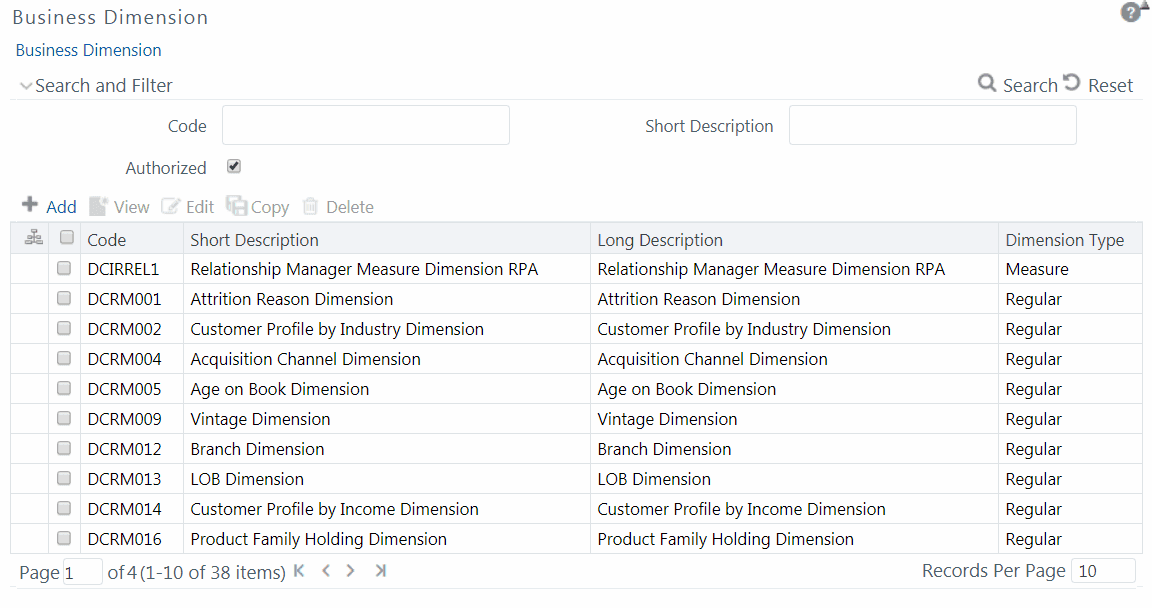1152x608 pixels.
Task: Uncheck the Authorized checkbox
Action: click(x=234, y=167)
